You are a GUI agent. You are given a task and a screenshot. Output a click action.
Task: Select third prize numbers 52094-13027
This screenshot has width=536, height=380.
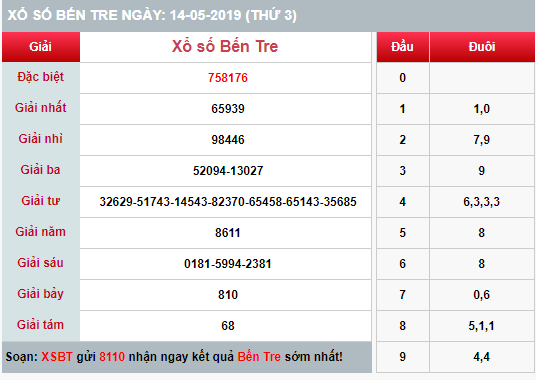pyautogui.click(x=228, y=171)
